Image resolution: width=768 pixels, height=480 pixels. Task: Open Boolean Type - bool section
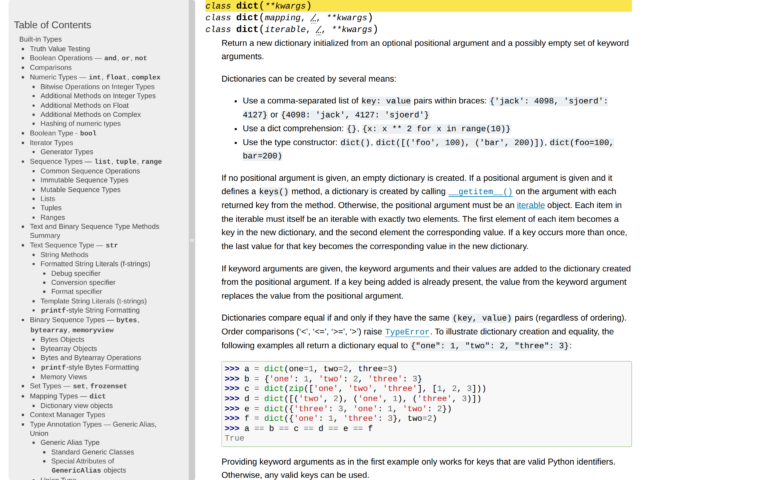pos(63,133)
